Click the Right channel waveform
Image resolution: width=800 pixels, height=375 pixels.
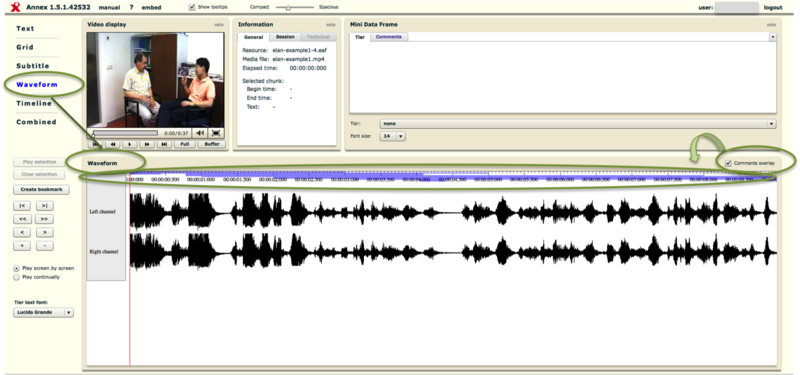[x=453, y=252]
